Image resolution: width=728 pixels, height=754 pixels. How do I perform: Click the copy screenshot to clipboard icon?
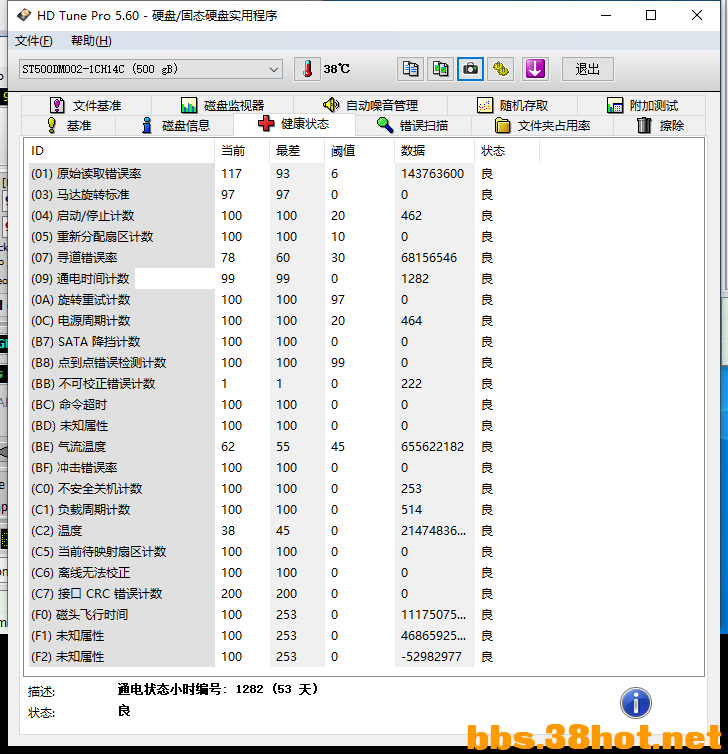point(440,69)
